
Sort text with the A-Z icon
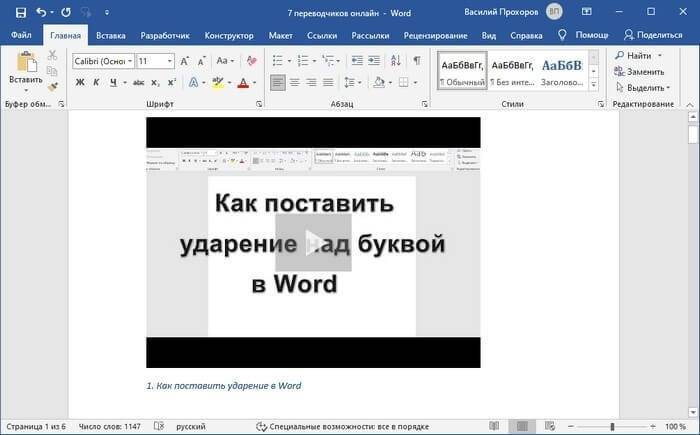[396, 60]
